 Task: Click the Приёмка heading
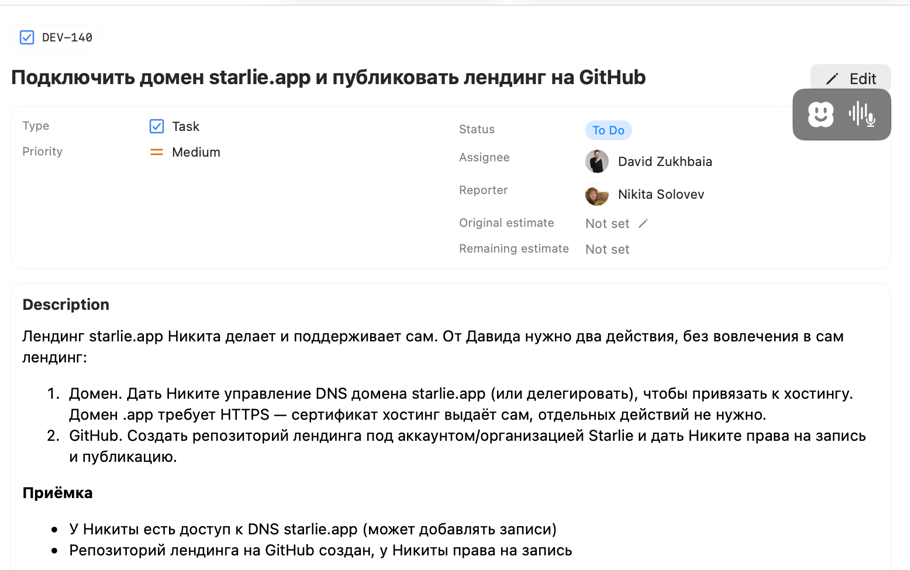point(57,493)
